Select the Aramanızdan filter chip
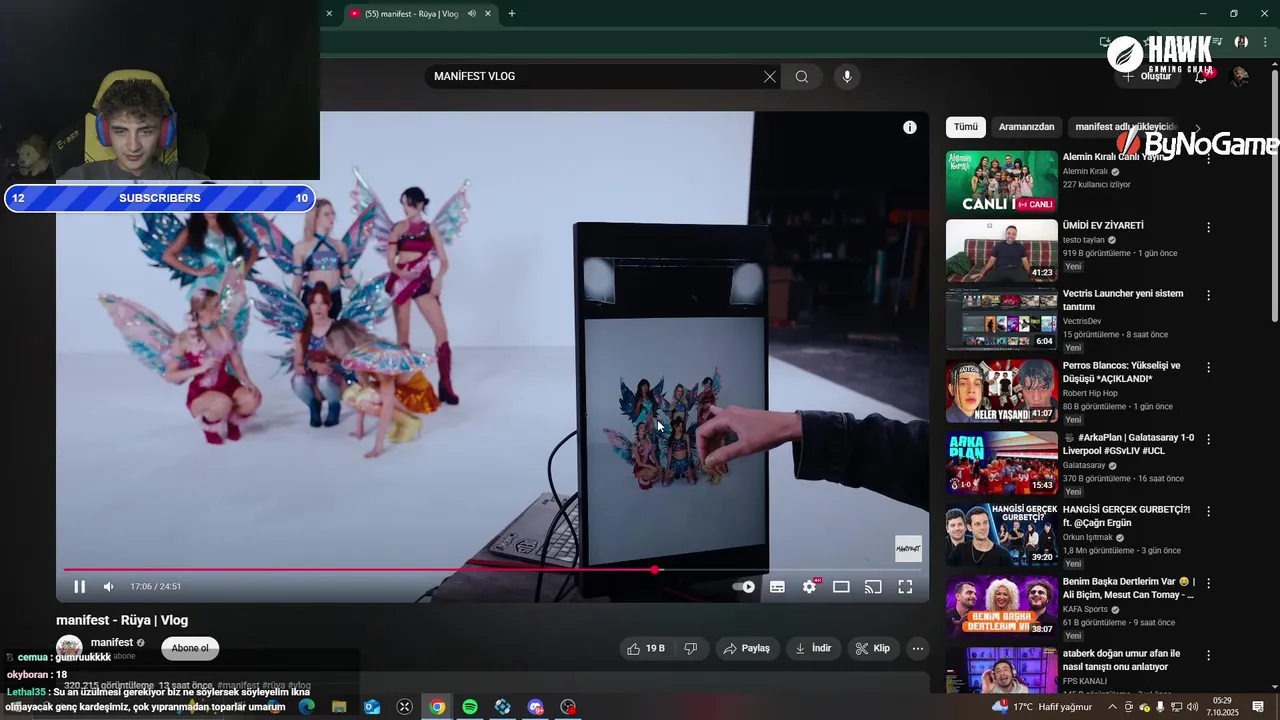The image size is (1280, 720). [x=1026, y=127]
